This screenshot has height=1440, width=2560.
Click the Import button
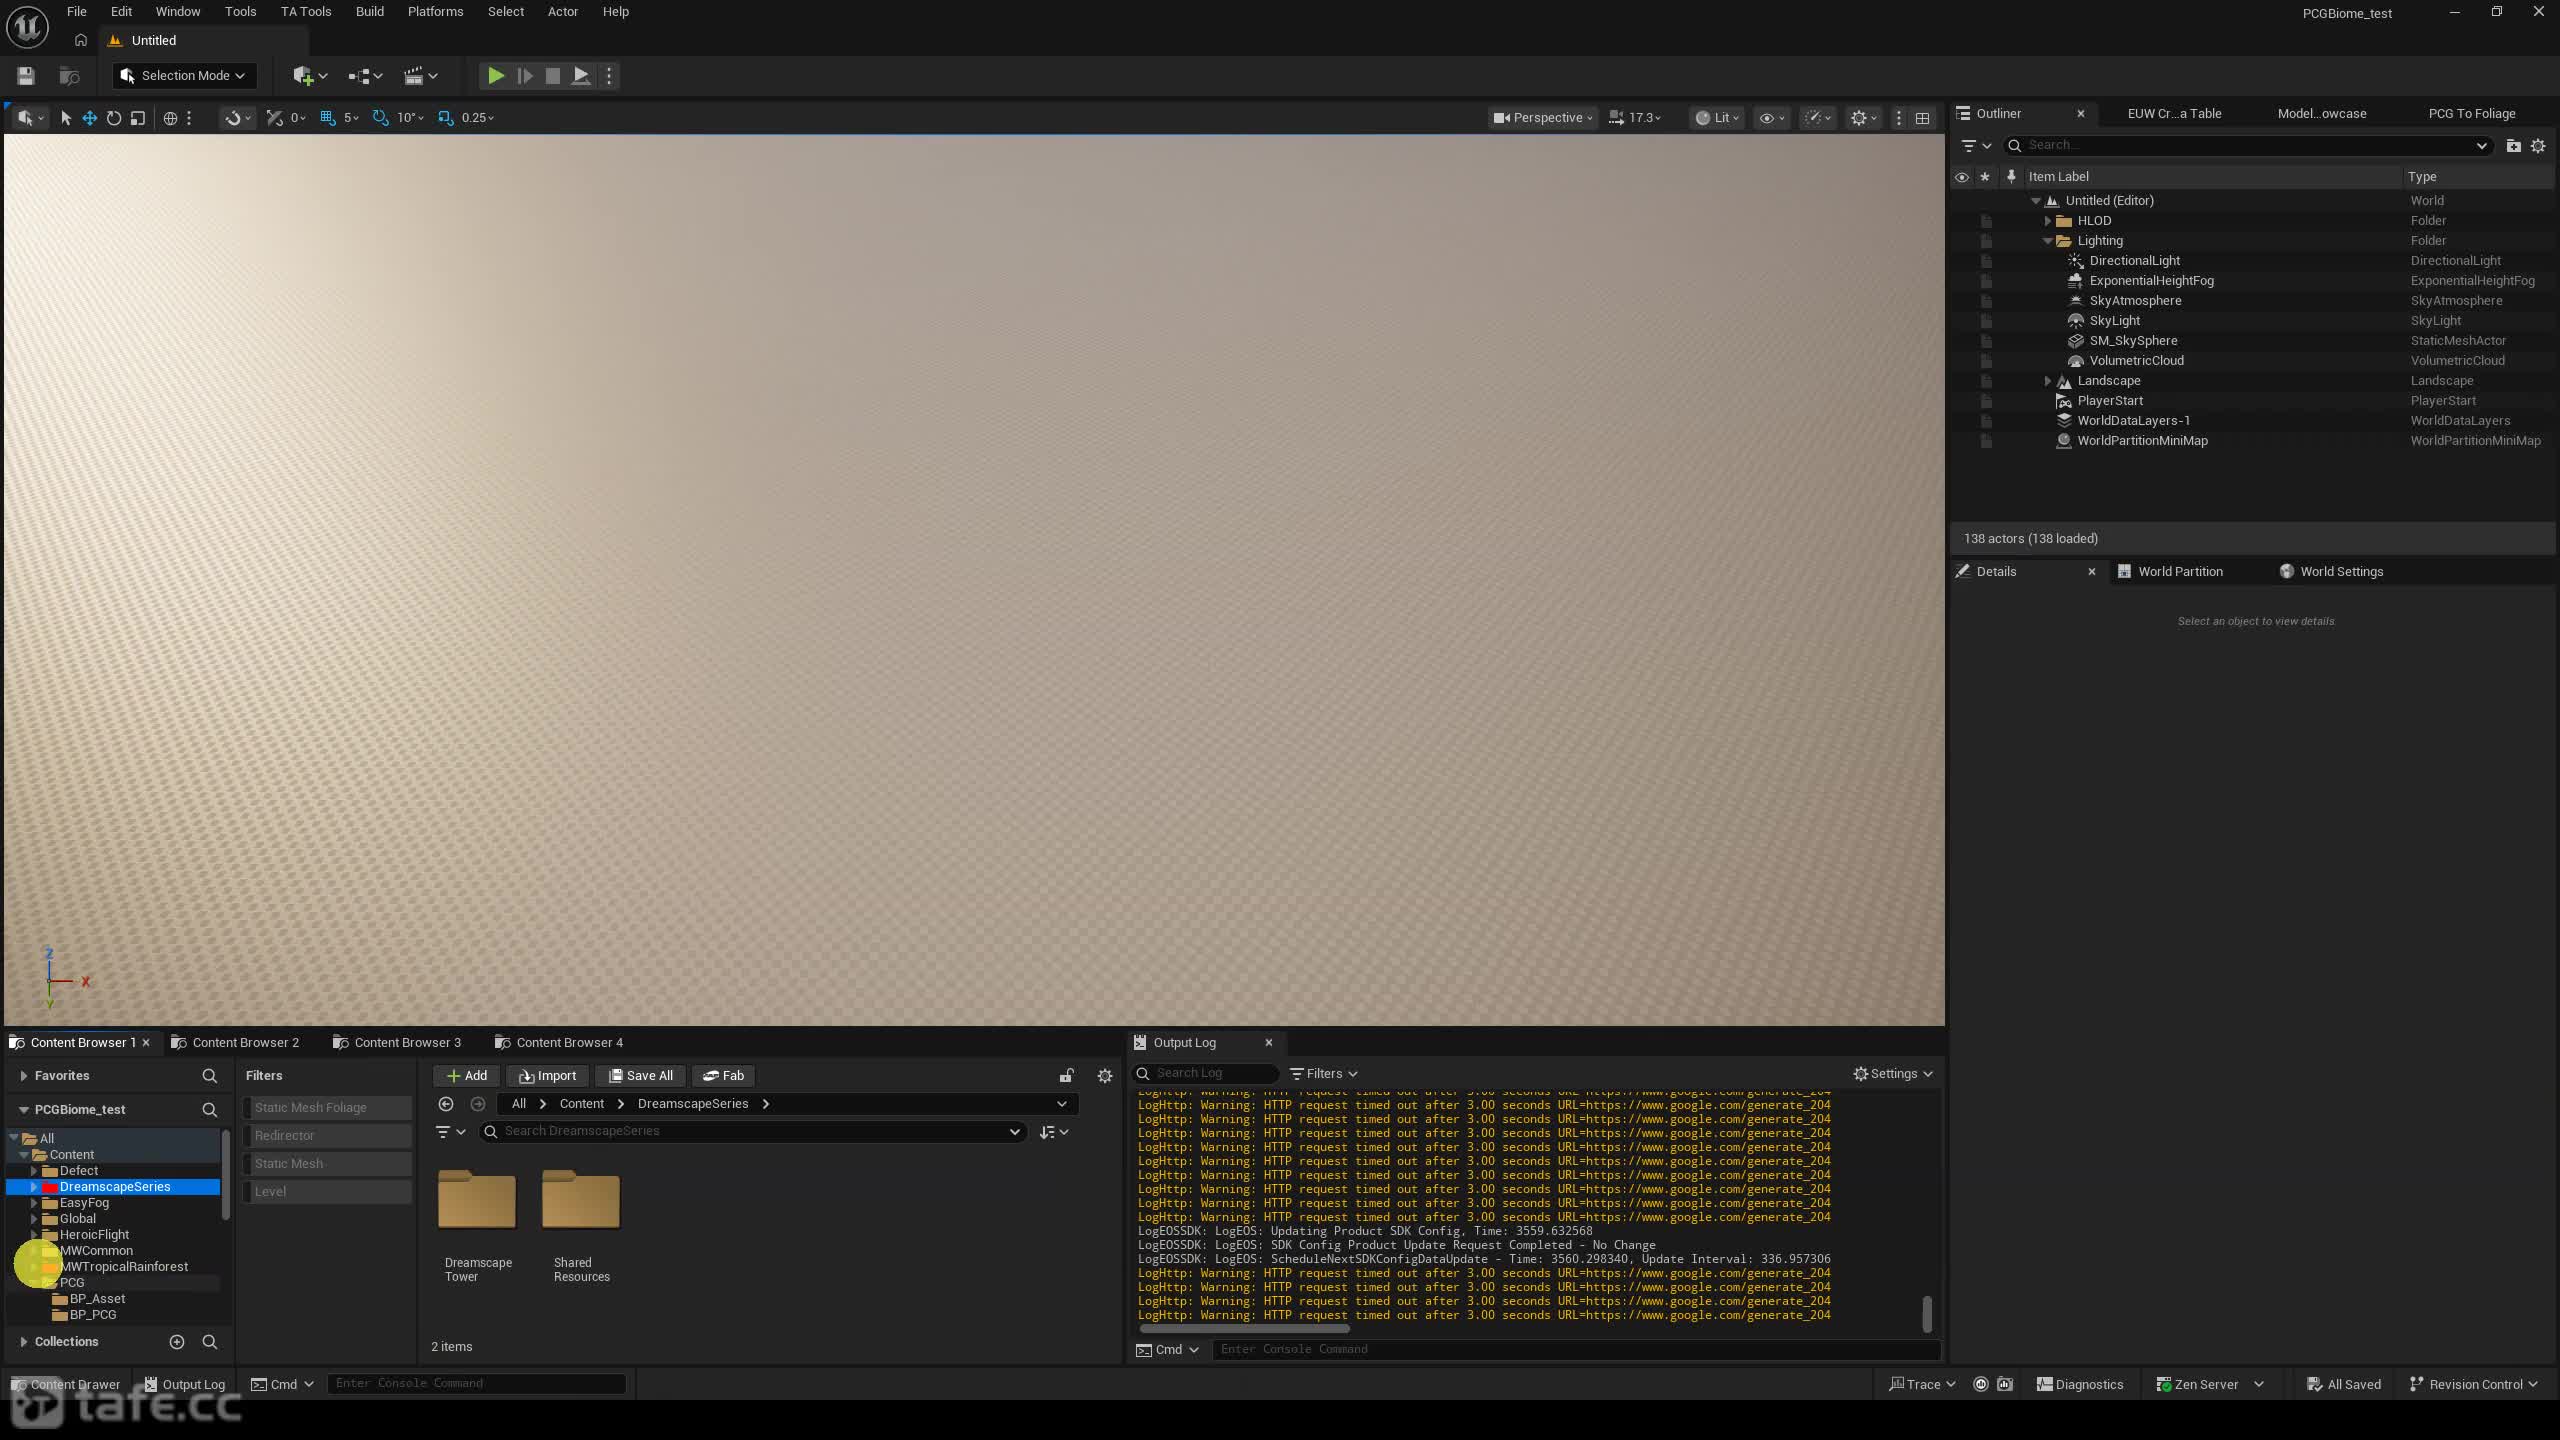(x=547, y=1076)
